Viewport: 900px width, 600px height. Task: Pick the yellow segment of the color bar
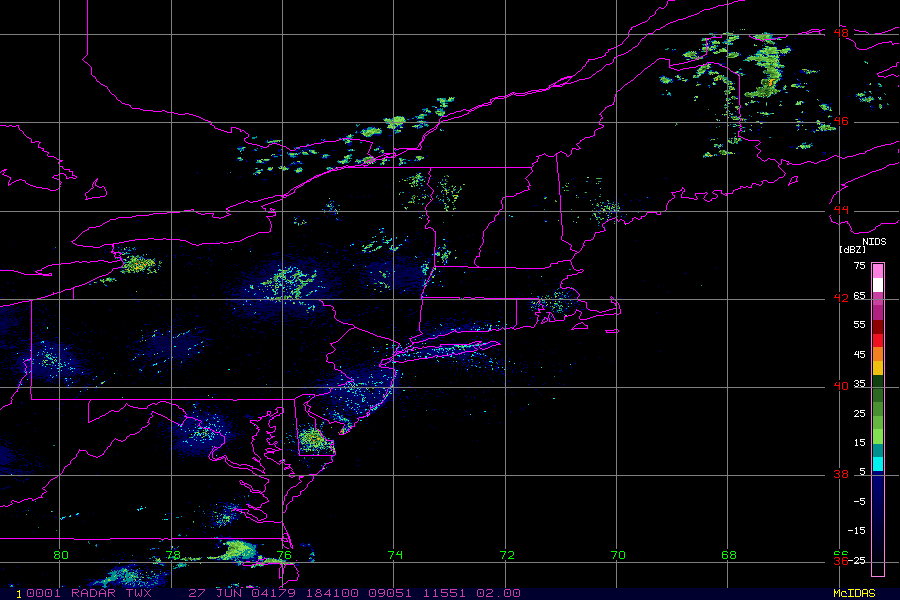click(x=878, y=368)
